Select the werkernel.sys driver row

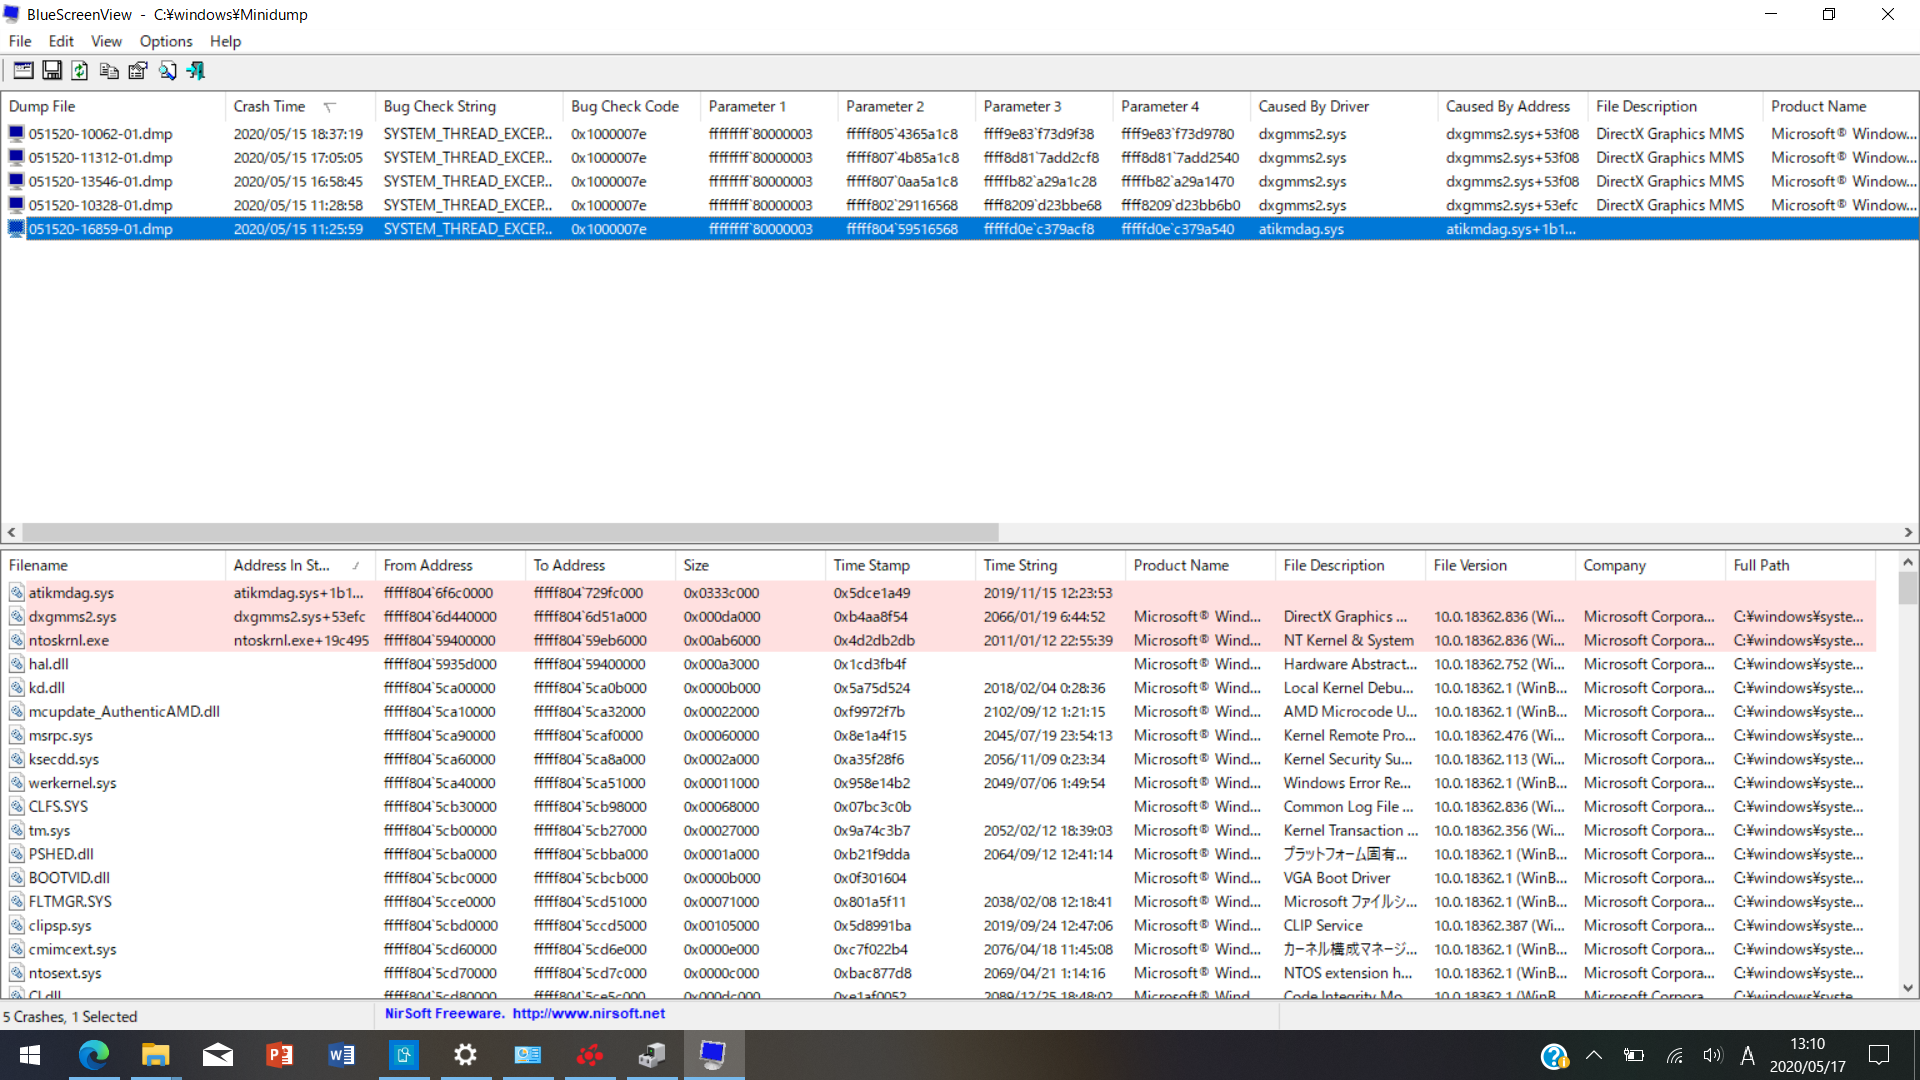(x=938, y=783)
